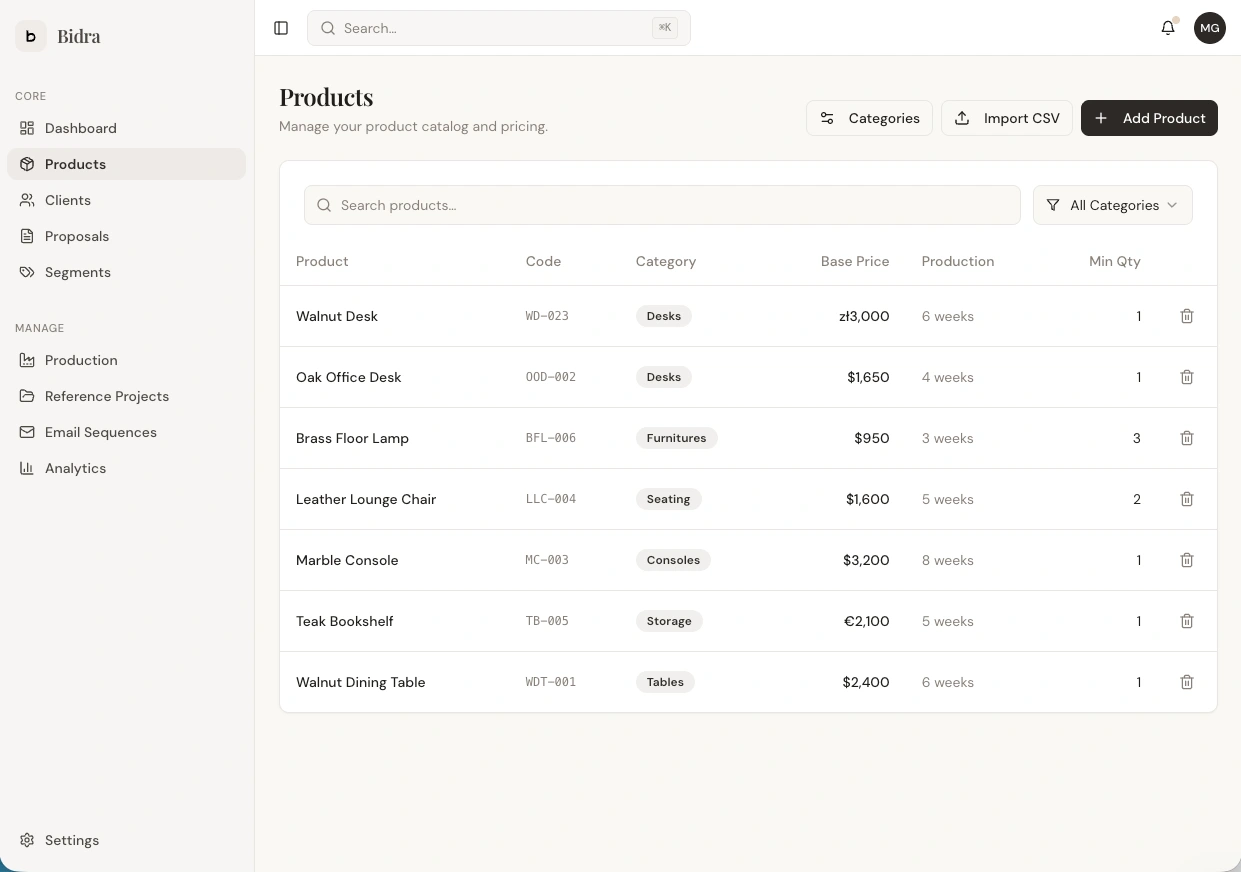Navigate to Email Sequences
The image size is (1241, 872).
click(x=100, y=432)
